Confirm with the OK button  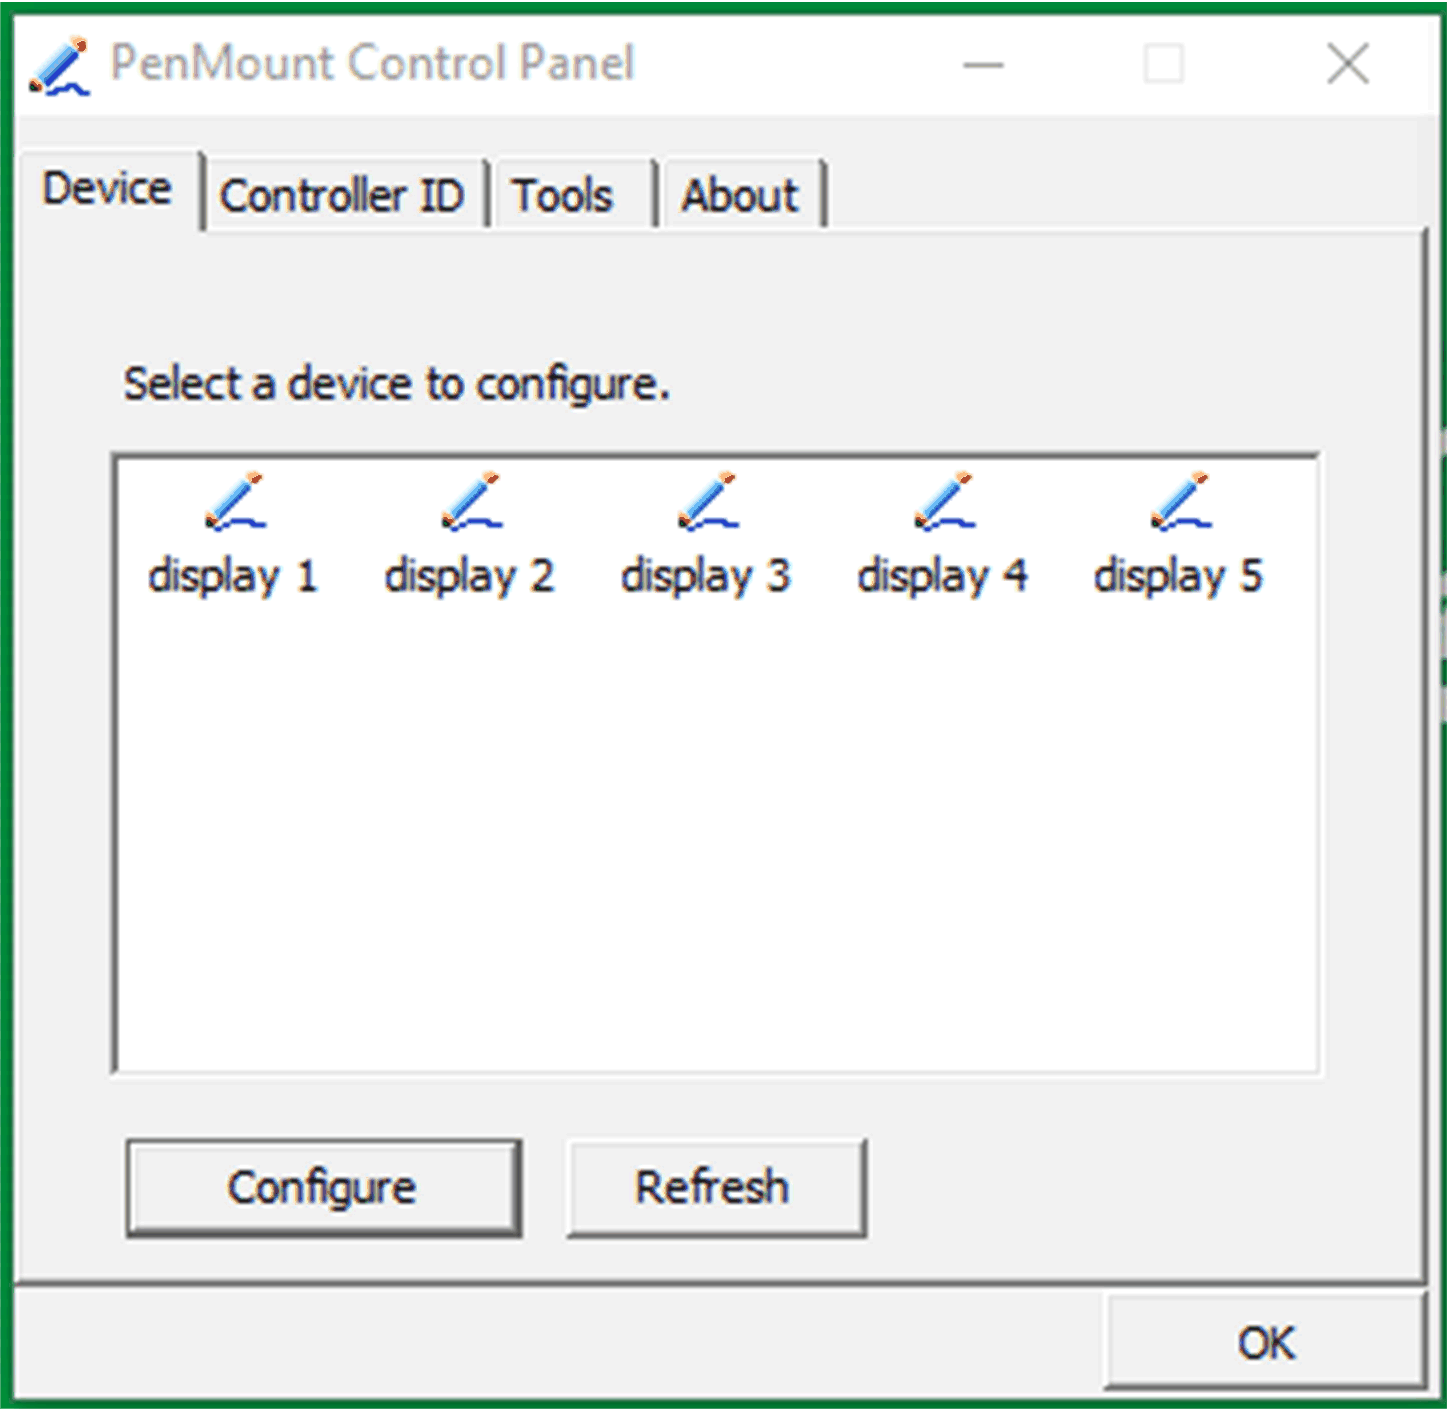point(1265,1343)
